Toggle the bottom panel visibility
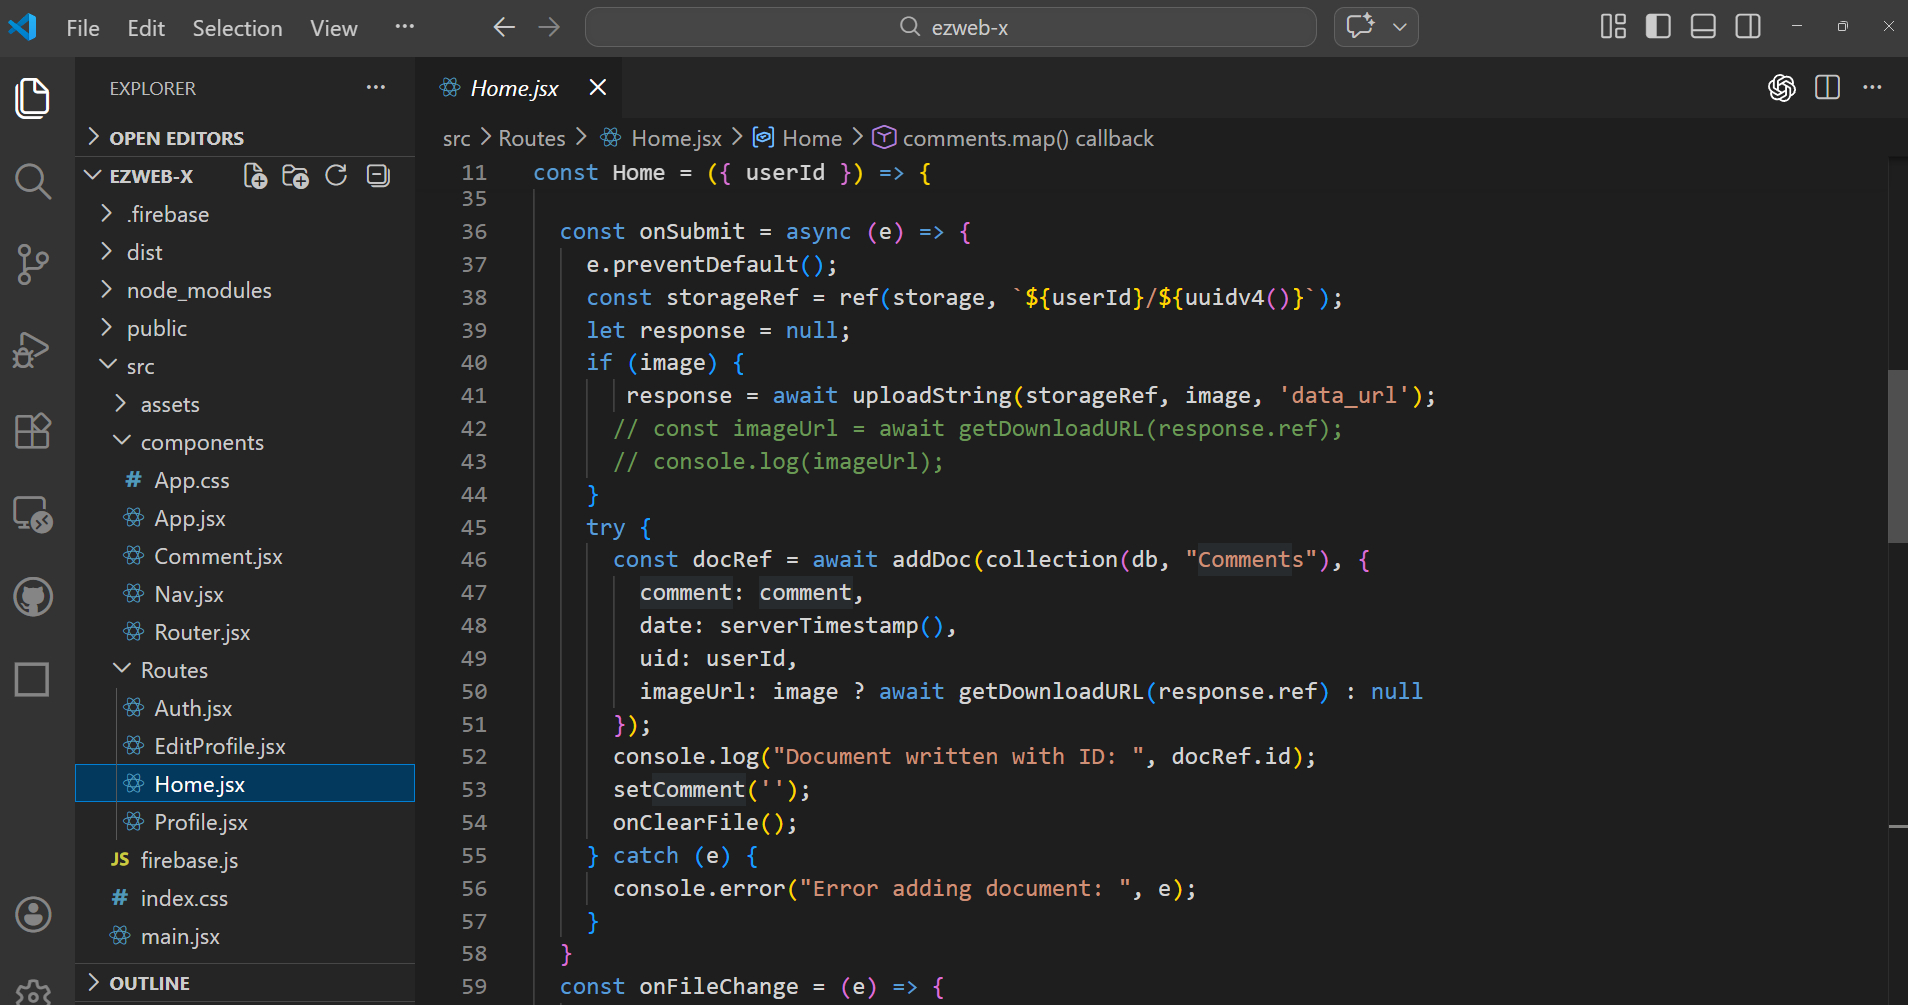This screenshot has width=1908, height=1005. point(1703,27)
